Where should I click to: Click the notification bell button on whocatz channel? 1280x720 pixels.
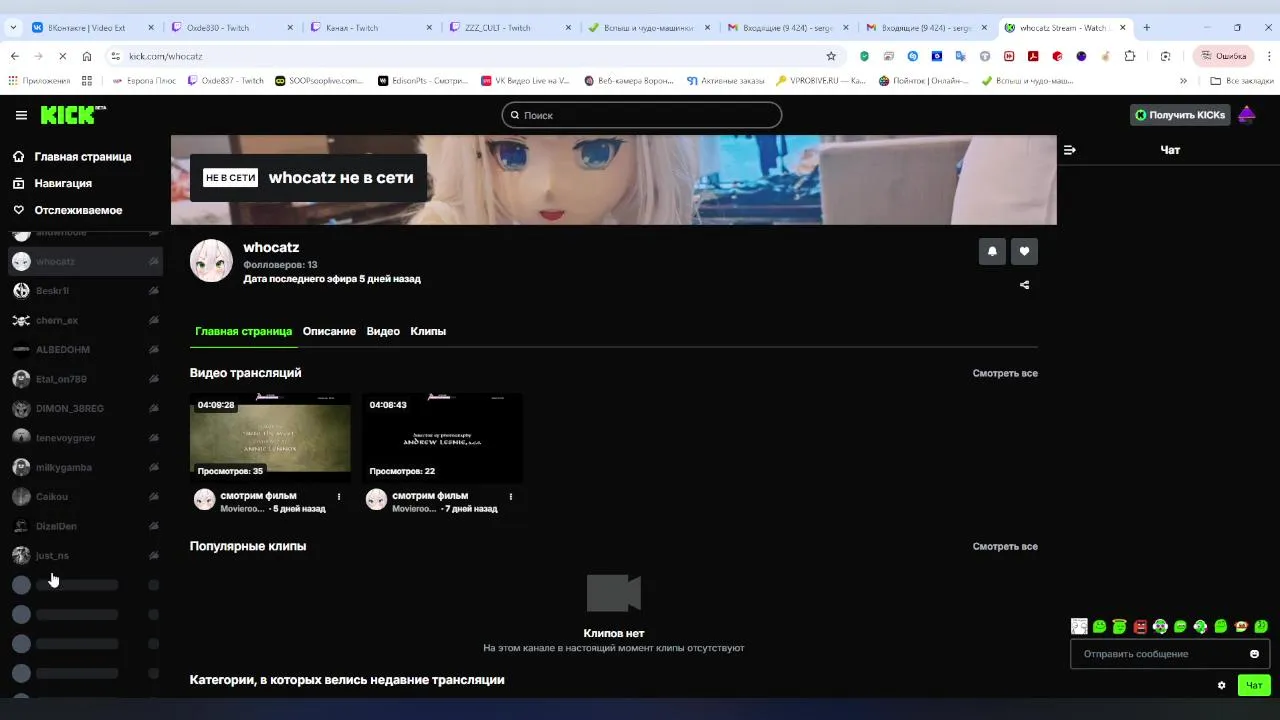pos(992,251)
